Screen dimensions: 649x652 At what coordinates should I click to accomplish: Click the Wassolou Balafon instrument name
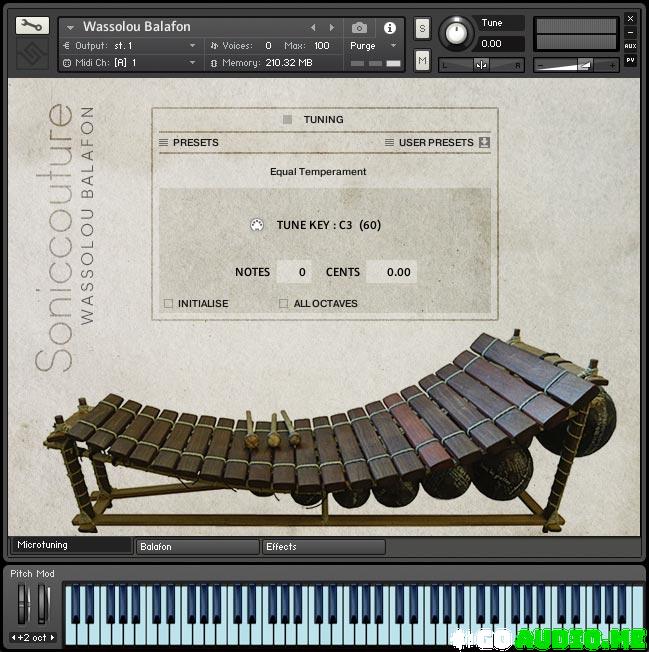click(x=136, y=27)
